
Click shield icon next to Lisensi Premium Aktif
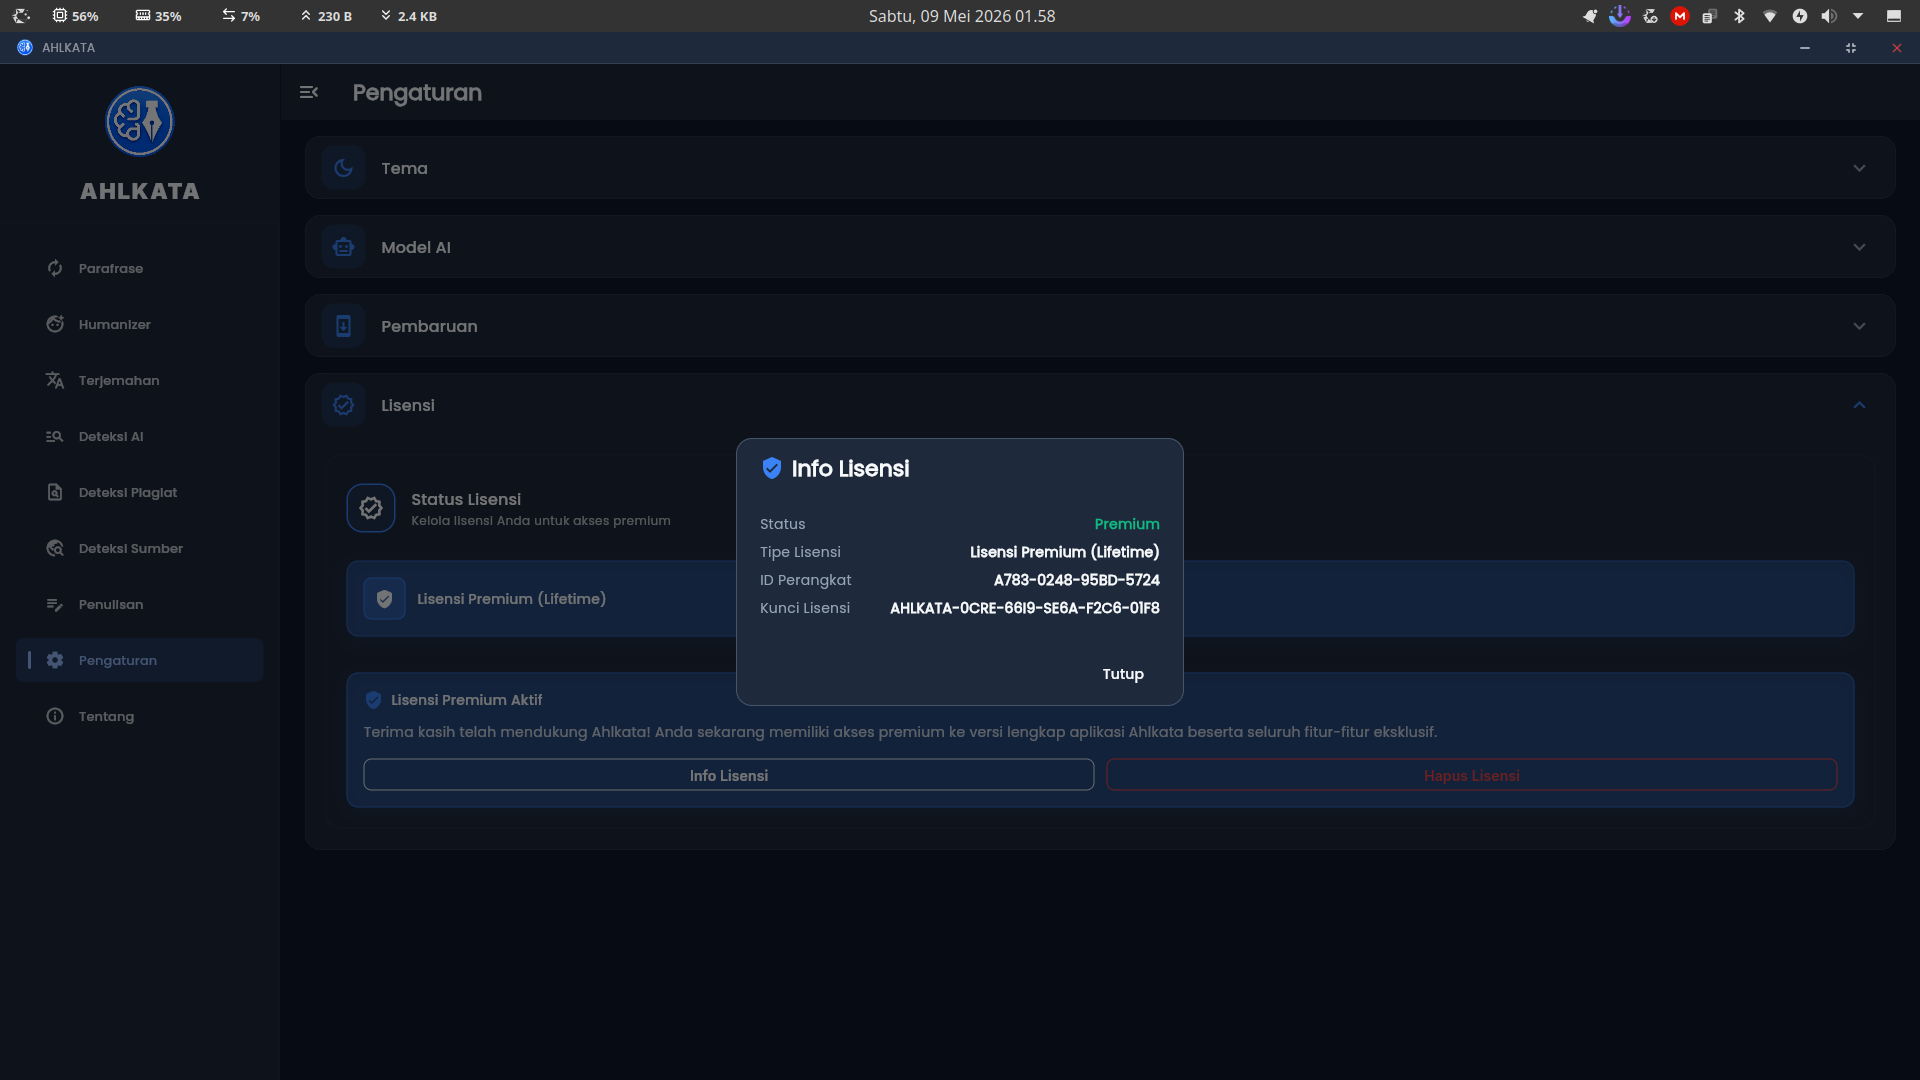click(373, 700)
